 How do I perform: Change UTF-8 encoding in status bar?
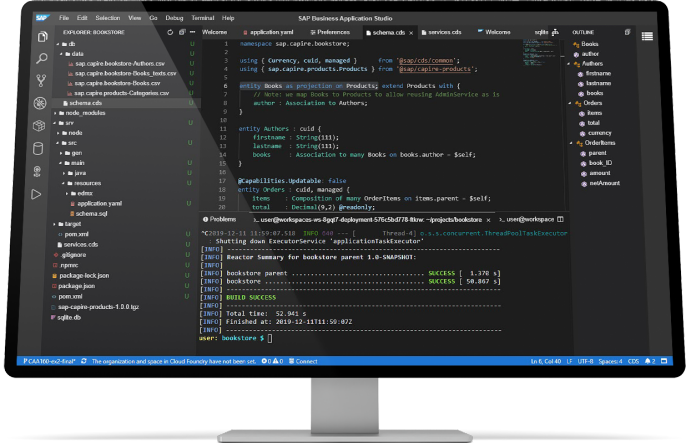pyautogui.click(x=585, y=361)
